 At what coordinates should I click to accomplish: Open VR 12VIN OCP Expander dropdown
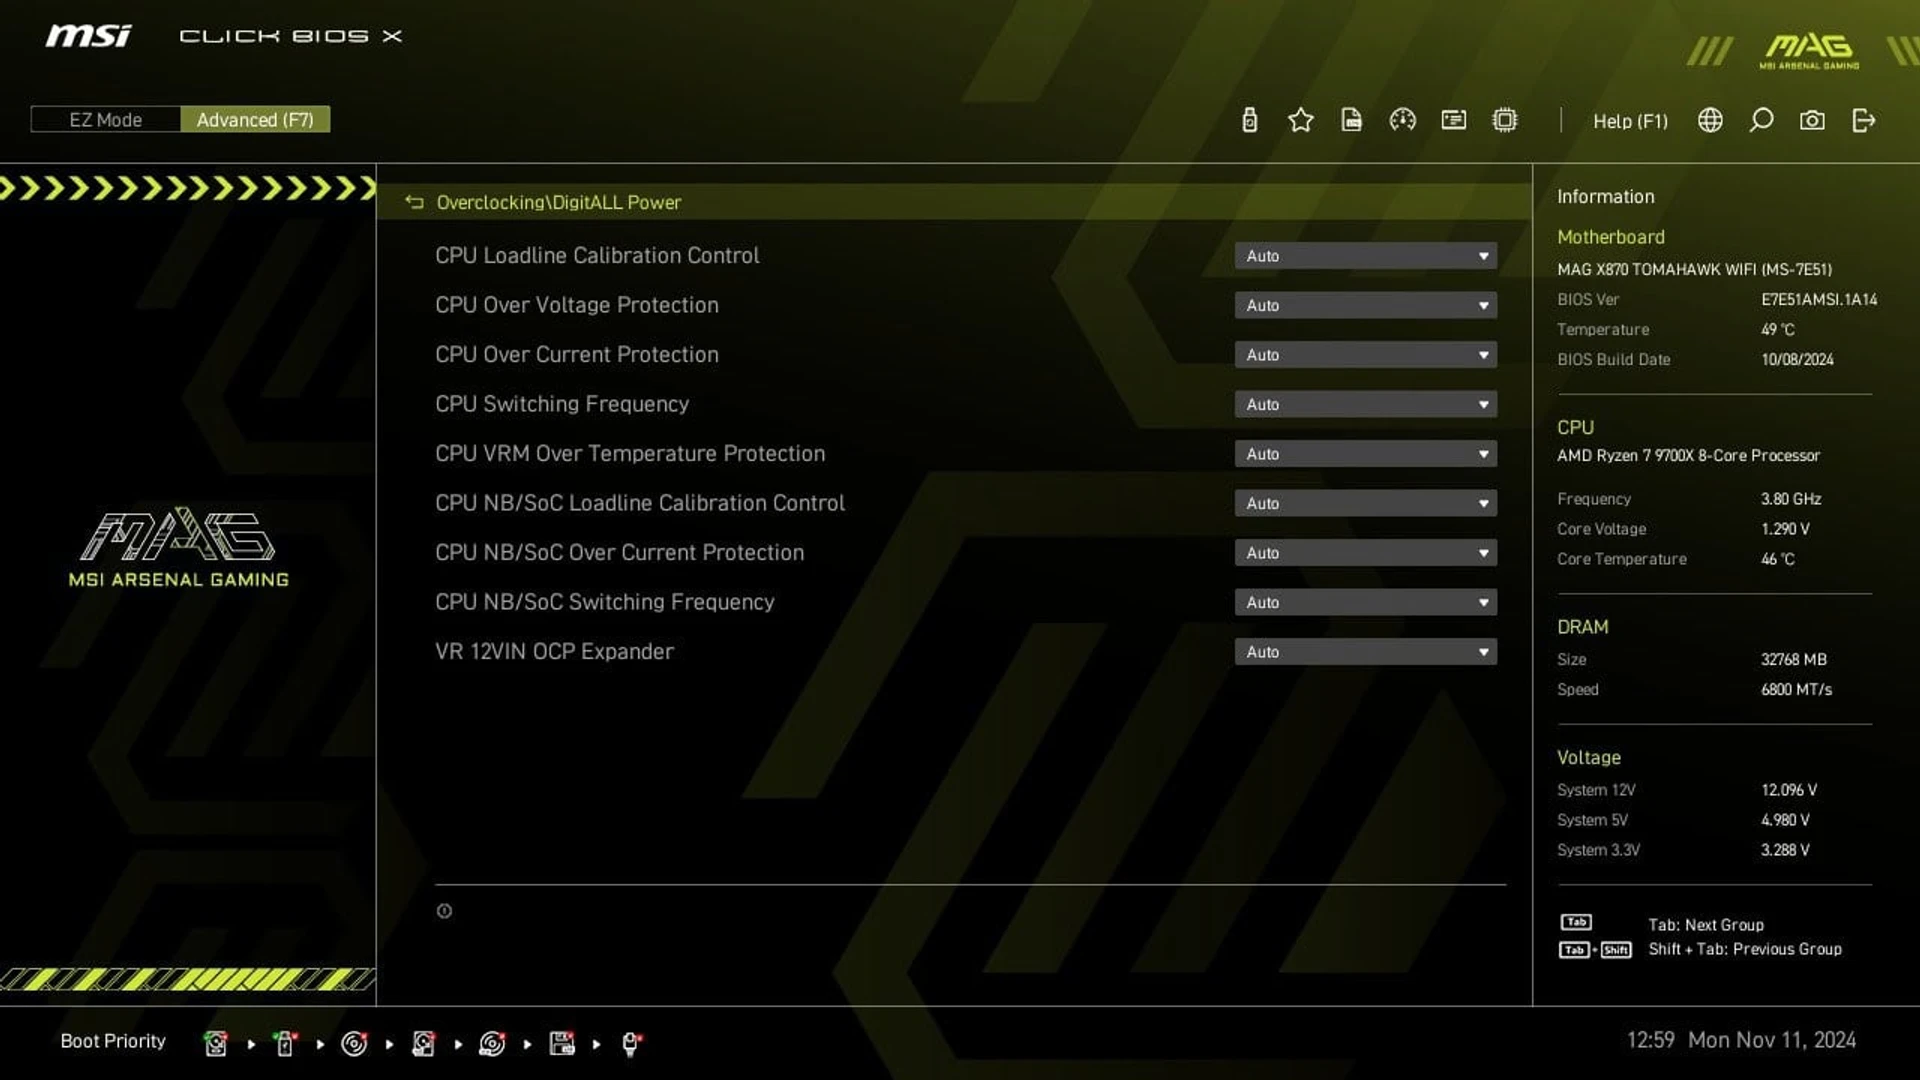1365,652
